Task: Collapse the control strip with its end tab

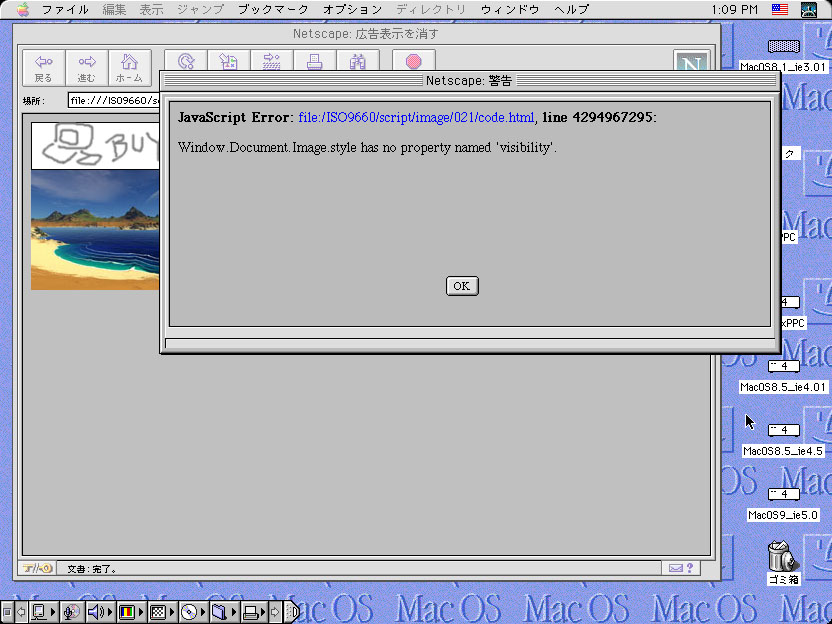Action: [x=292, y=612]
